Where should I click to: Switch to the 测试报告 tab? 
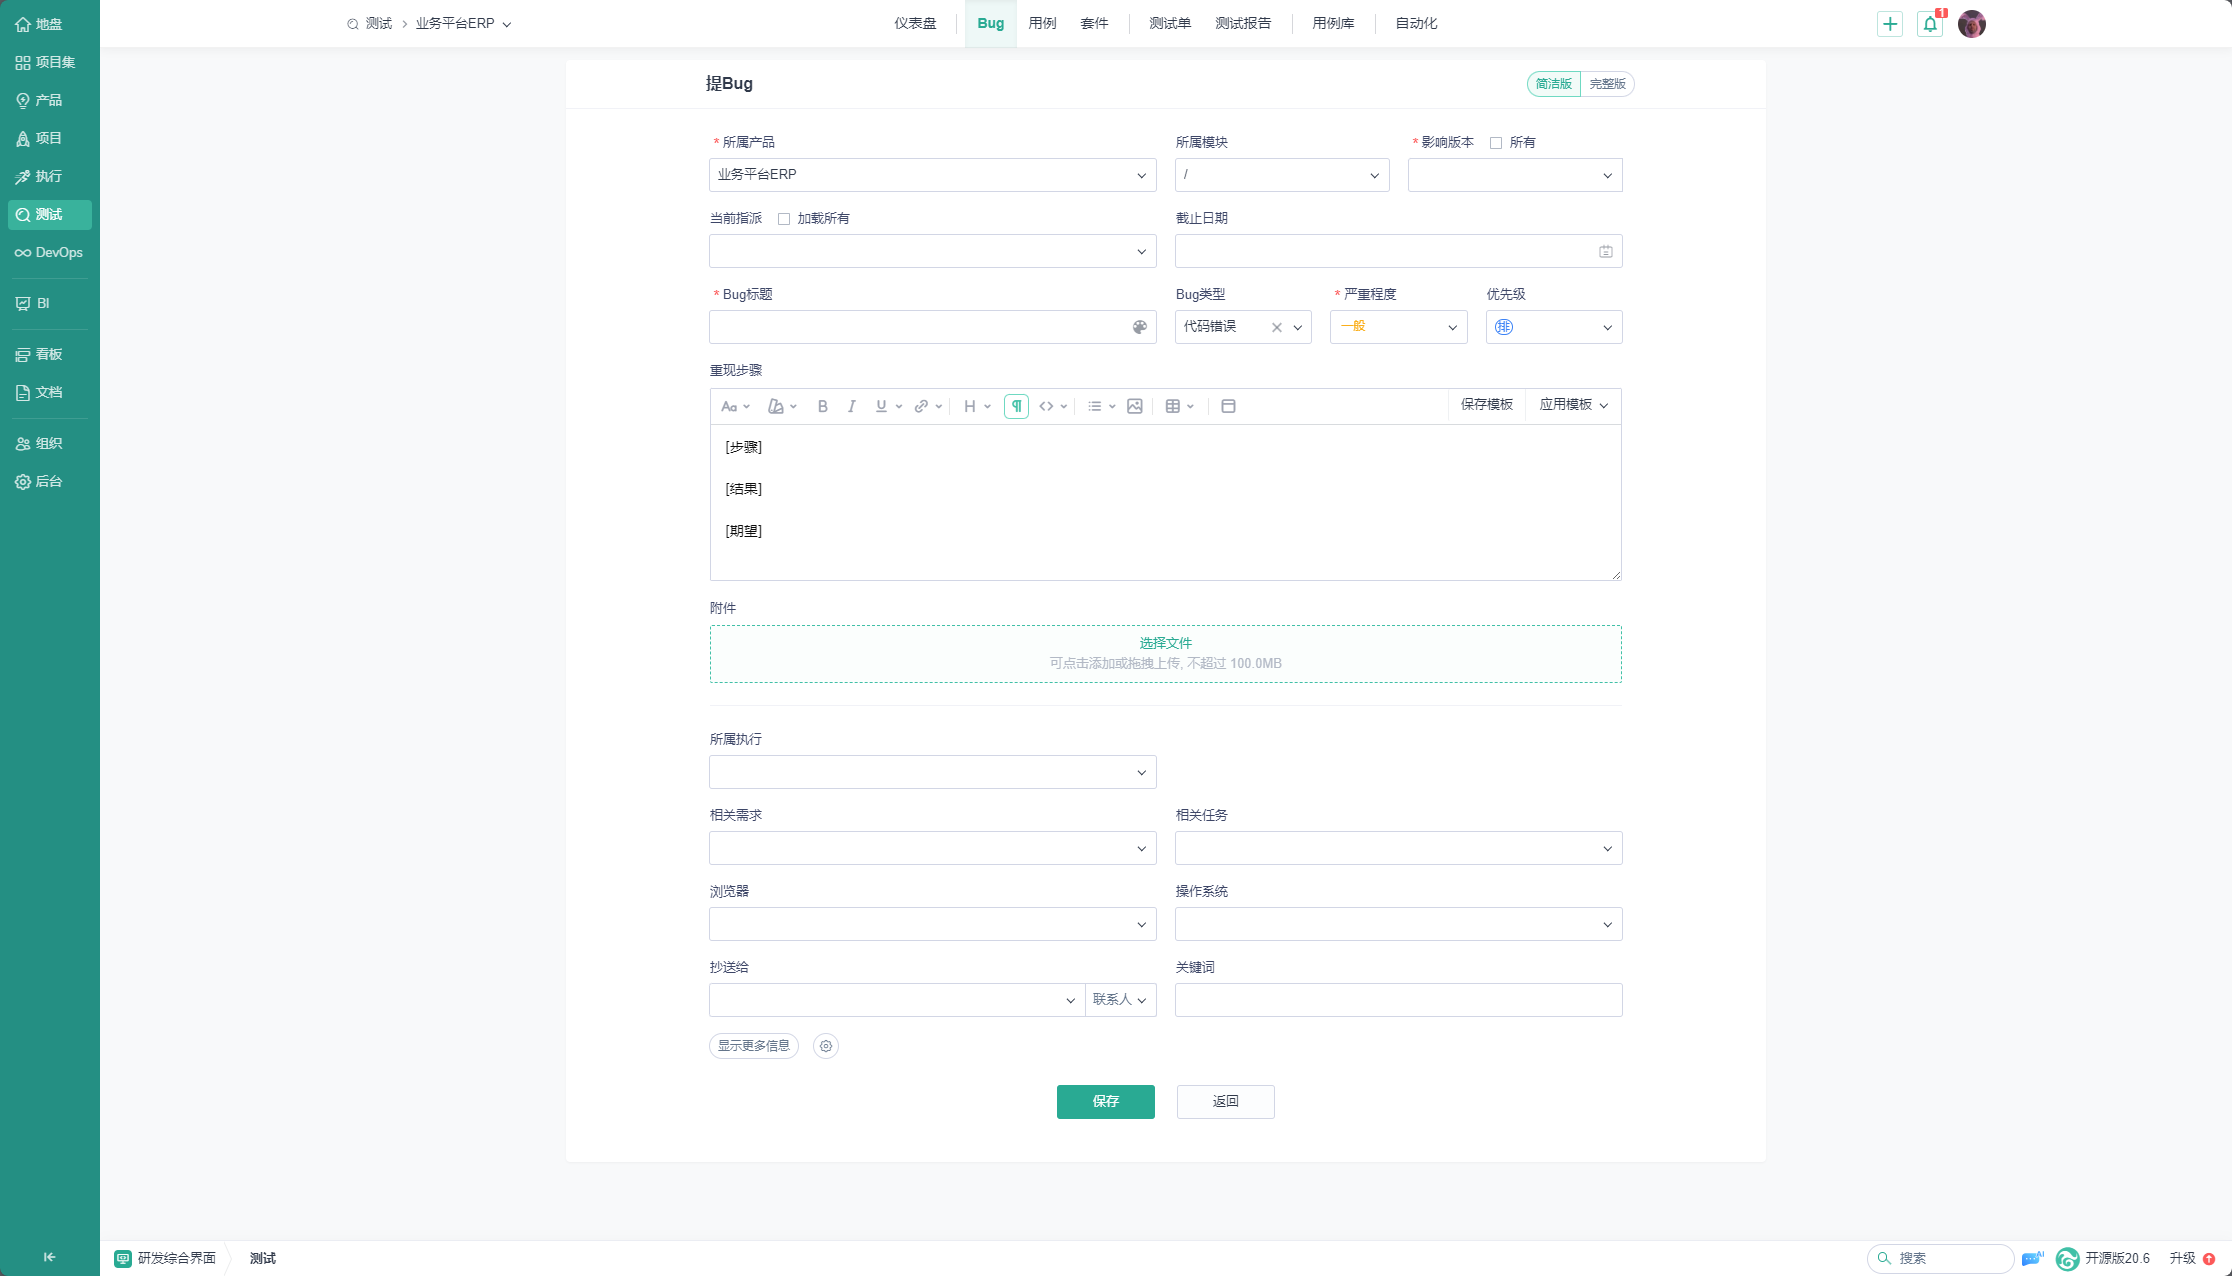pos(1243,23)
